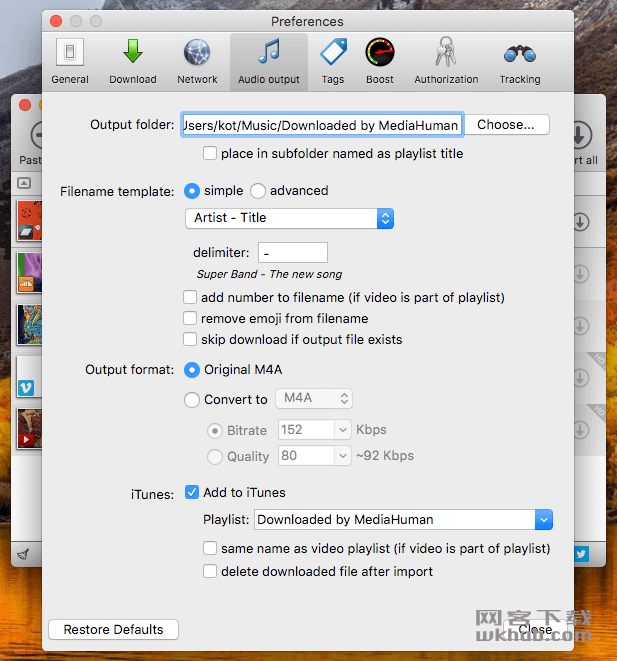The image size is (617, 661).
Task: Click the Choose... folder button
Action: click(506, 125)
